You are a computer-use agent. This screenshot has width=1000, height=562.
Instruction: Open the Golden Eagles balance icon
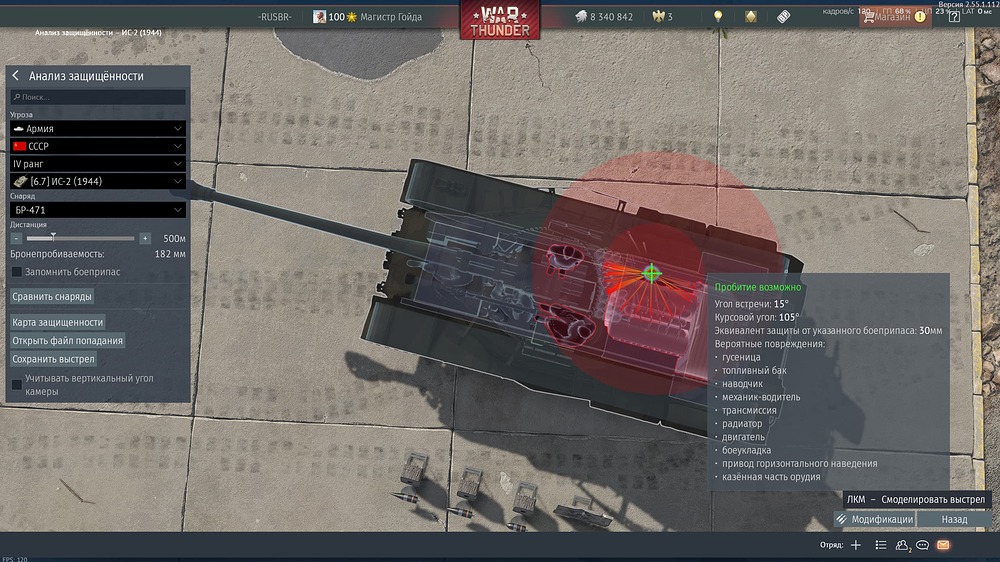tap(659, 17)
